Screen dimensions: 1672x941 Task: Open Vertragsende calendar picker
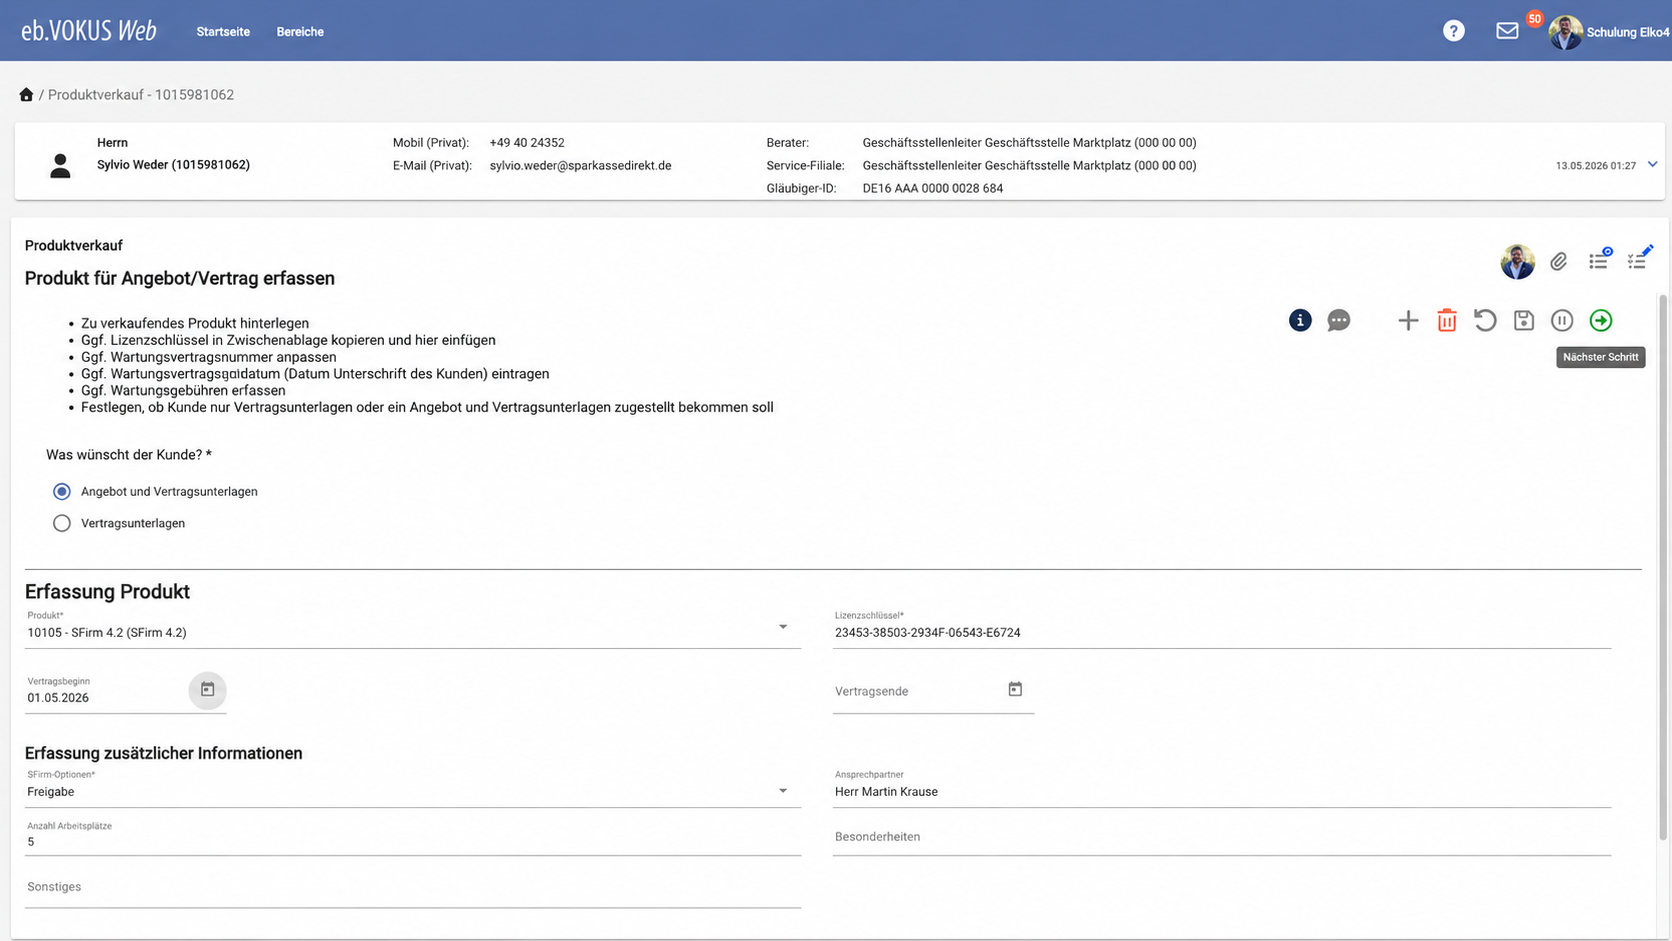pyautogui.click(x=1015, y=689)
